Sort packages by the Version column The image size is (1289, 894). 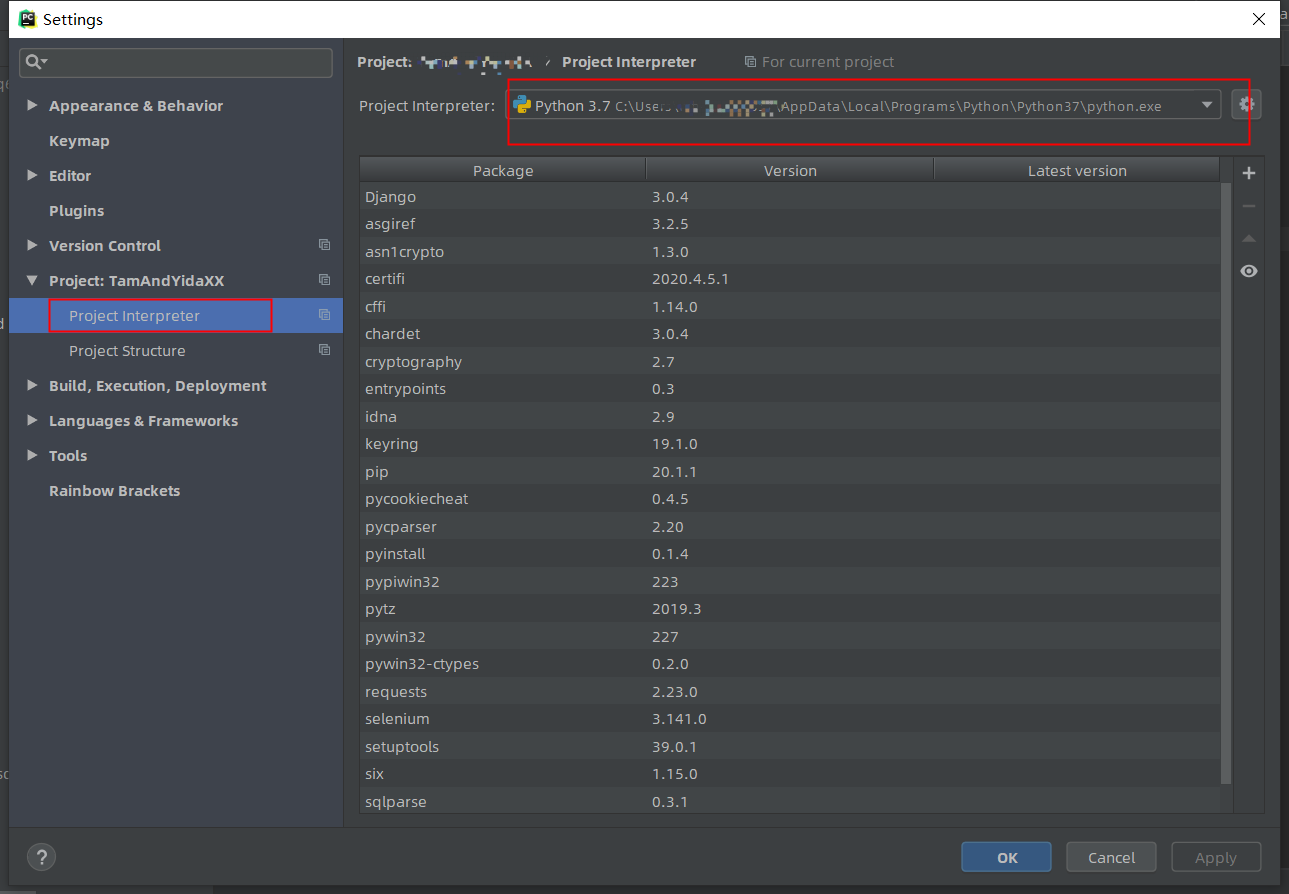pyautogui.click(x=789, y=169)
